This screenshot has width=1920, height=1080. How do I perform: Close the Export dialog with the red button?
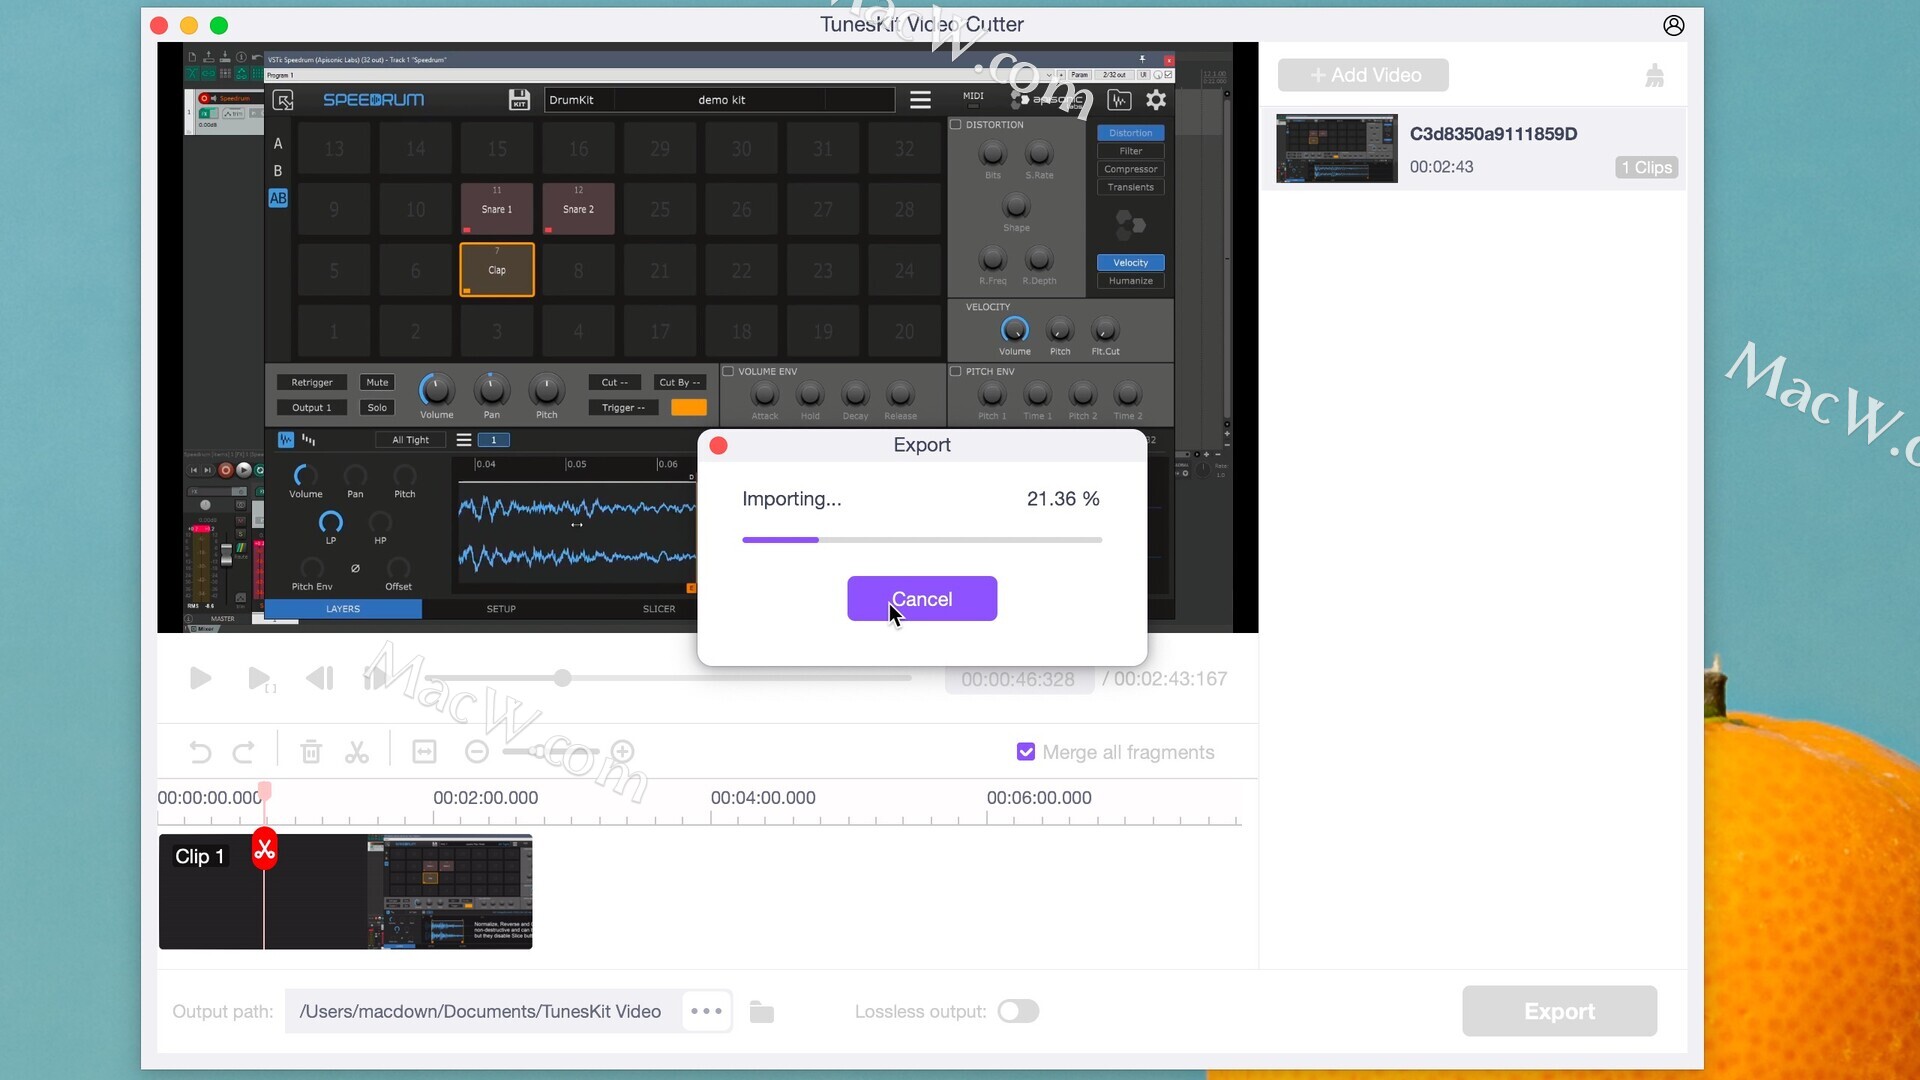tap(718, 445)
